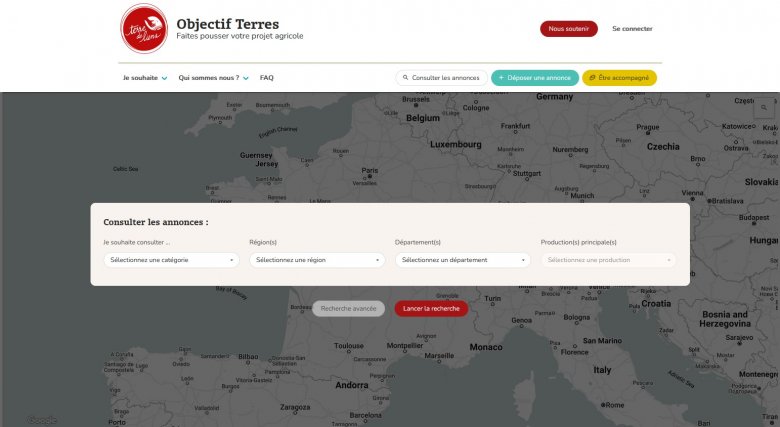Open Sélectionnez un département dropdown

(x=463, y=260)
